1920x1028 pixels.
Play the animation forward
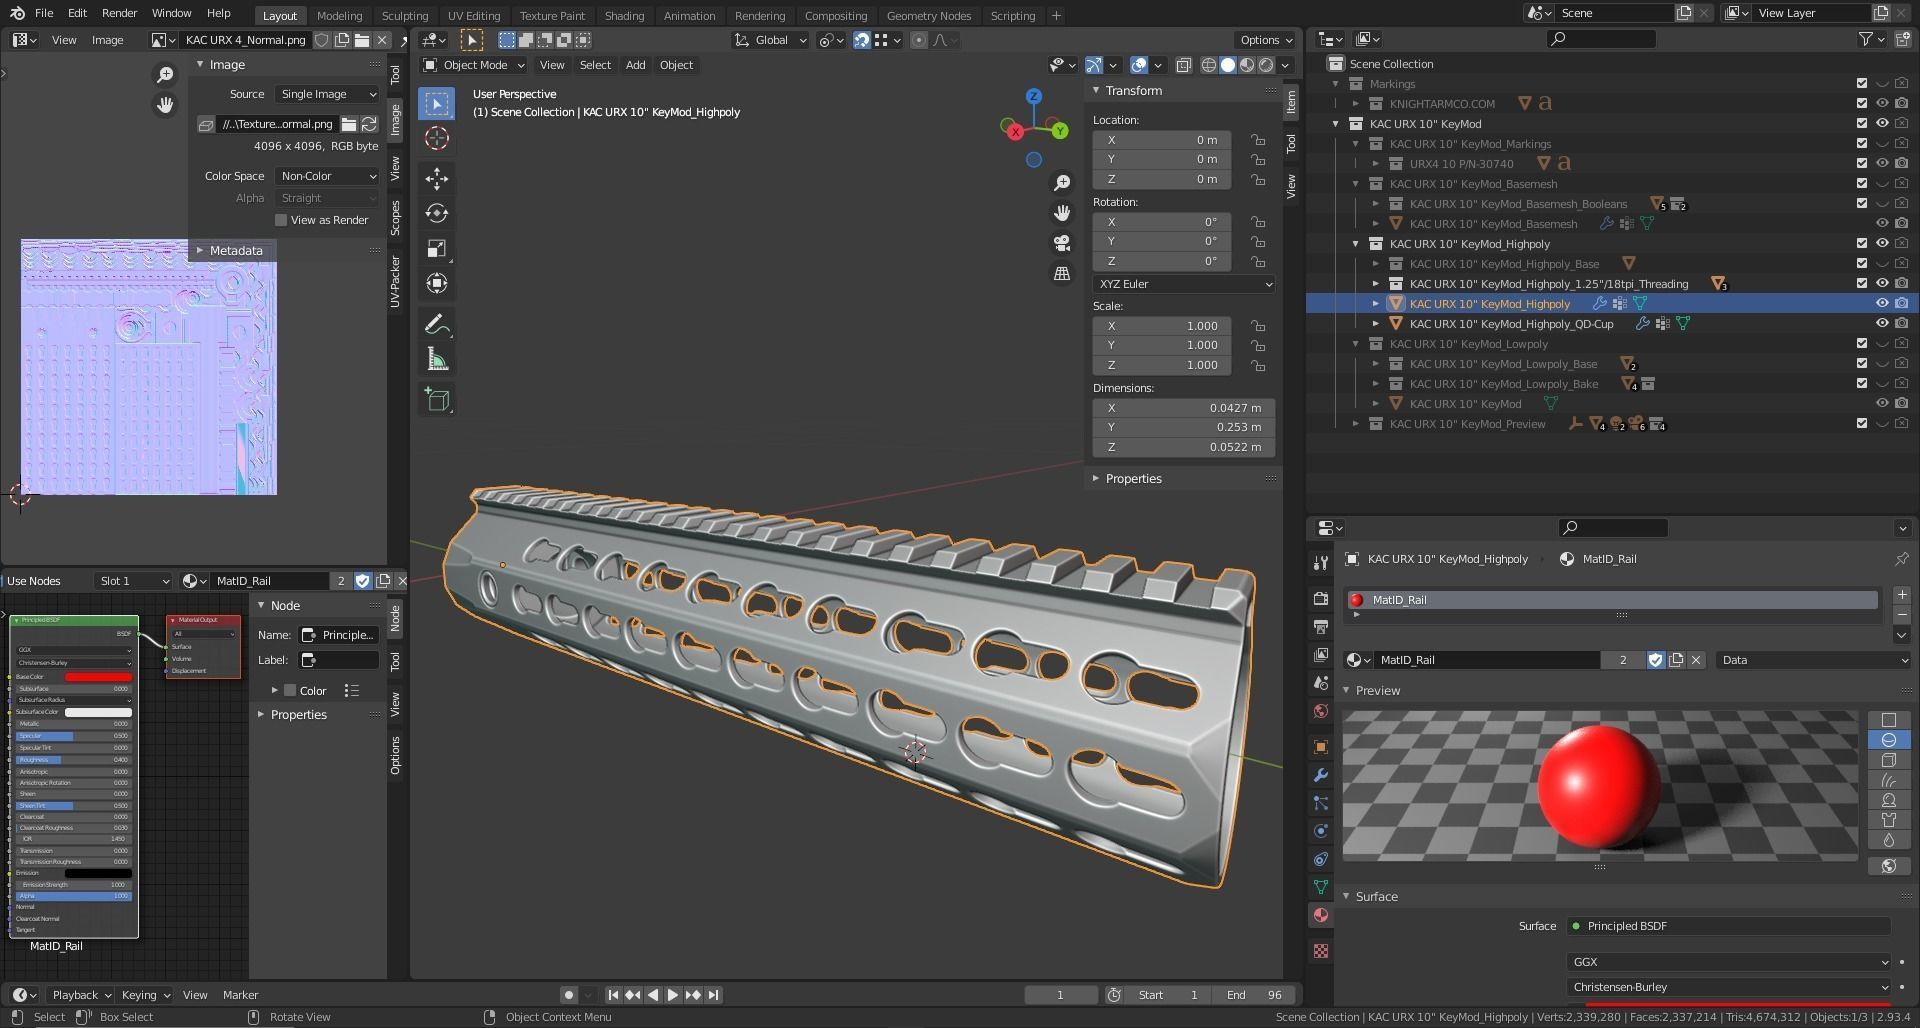click(x=673, y=995)
